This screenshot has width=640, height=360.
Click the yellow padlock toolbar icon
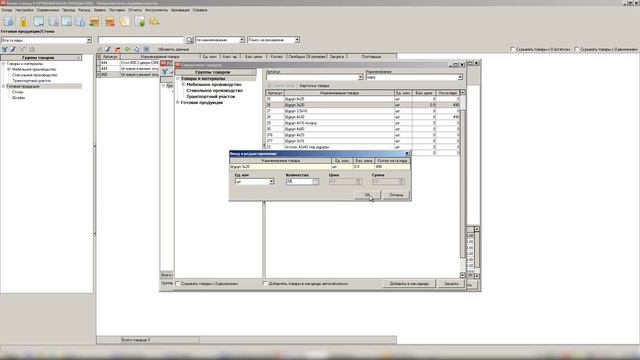[x=23, y=22]
